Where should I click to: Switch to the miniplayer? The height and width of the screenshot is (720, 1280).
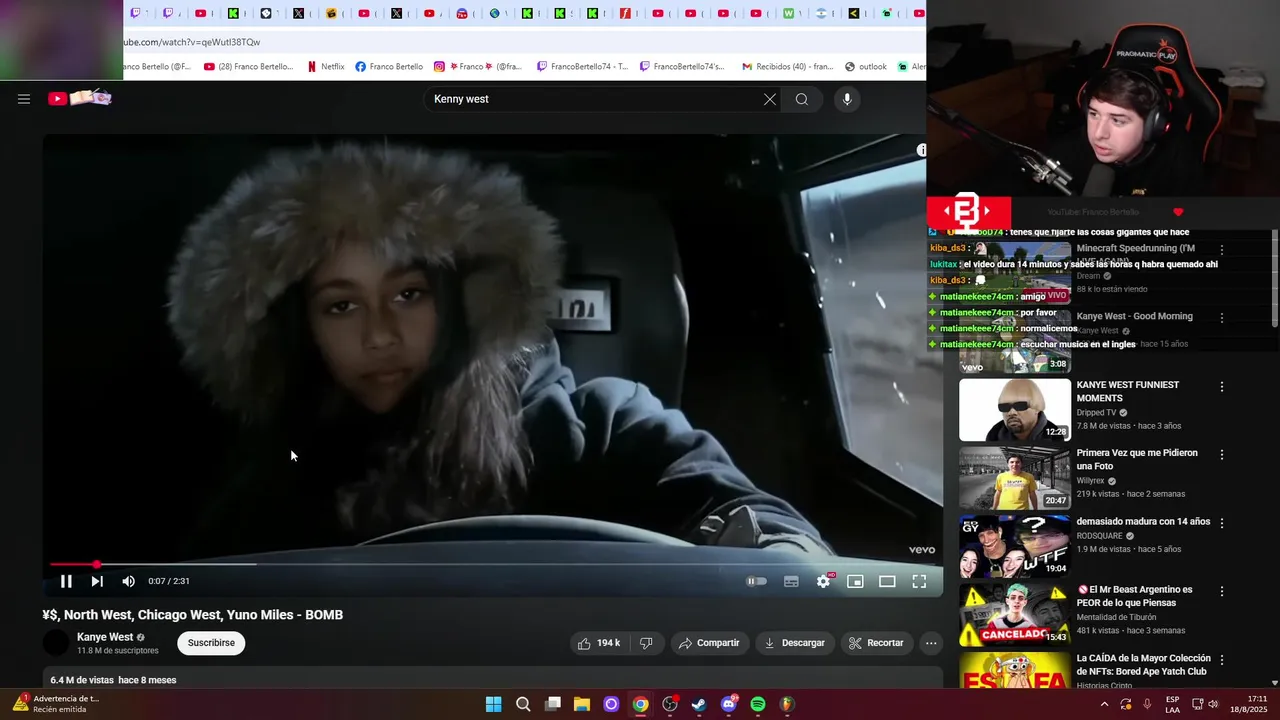coord(855,581)
